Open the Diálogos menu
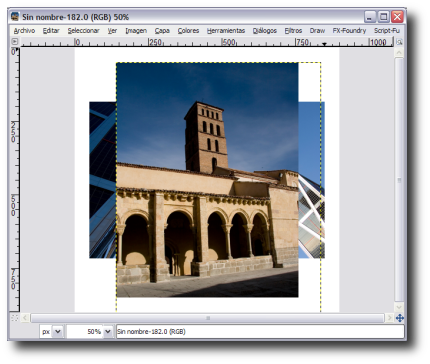Image resolution: width=430 pixels, height=364 pixels. click(265, 31)
